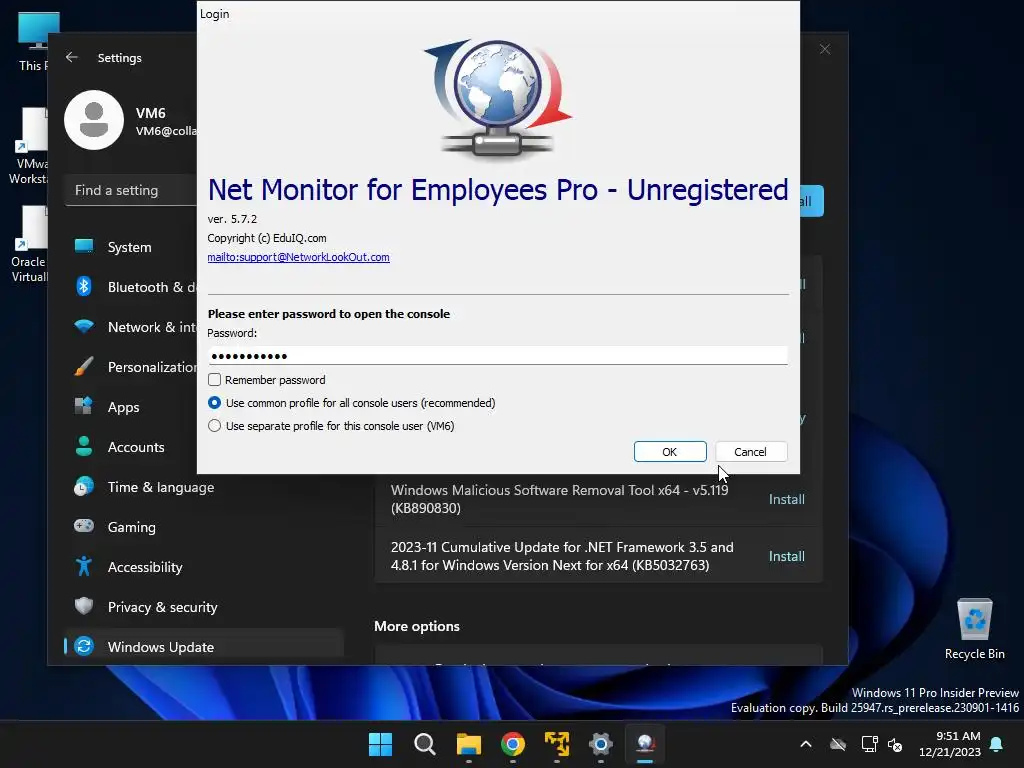Click the network display tray icon
This screenshot has height=768, width=1024.
point(869,744)
